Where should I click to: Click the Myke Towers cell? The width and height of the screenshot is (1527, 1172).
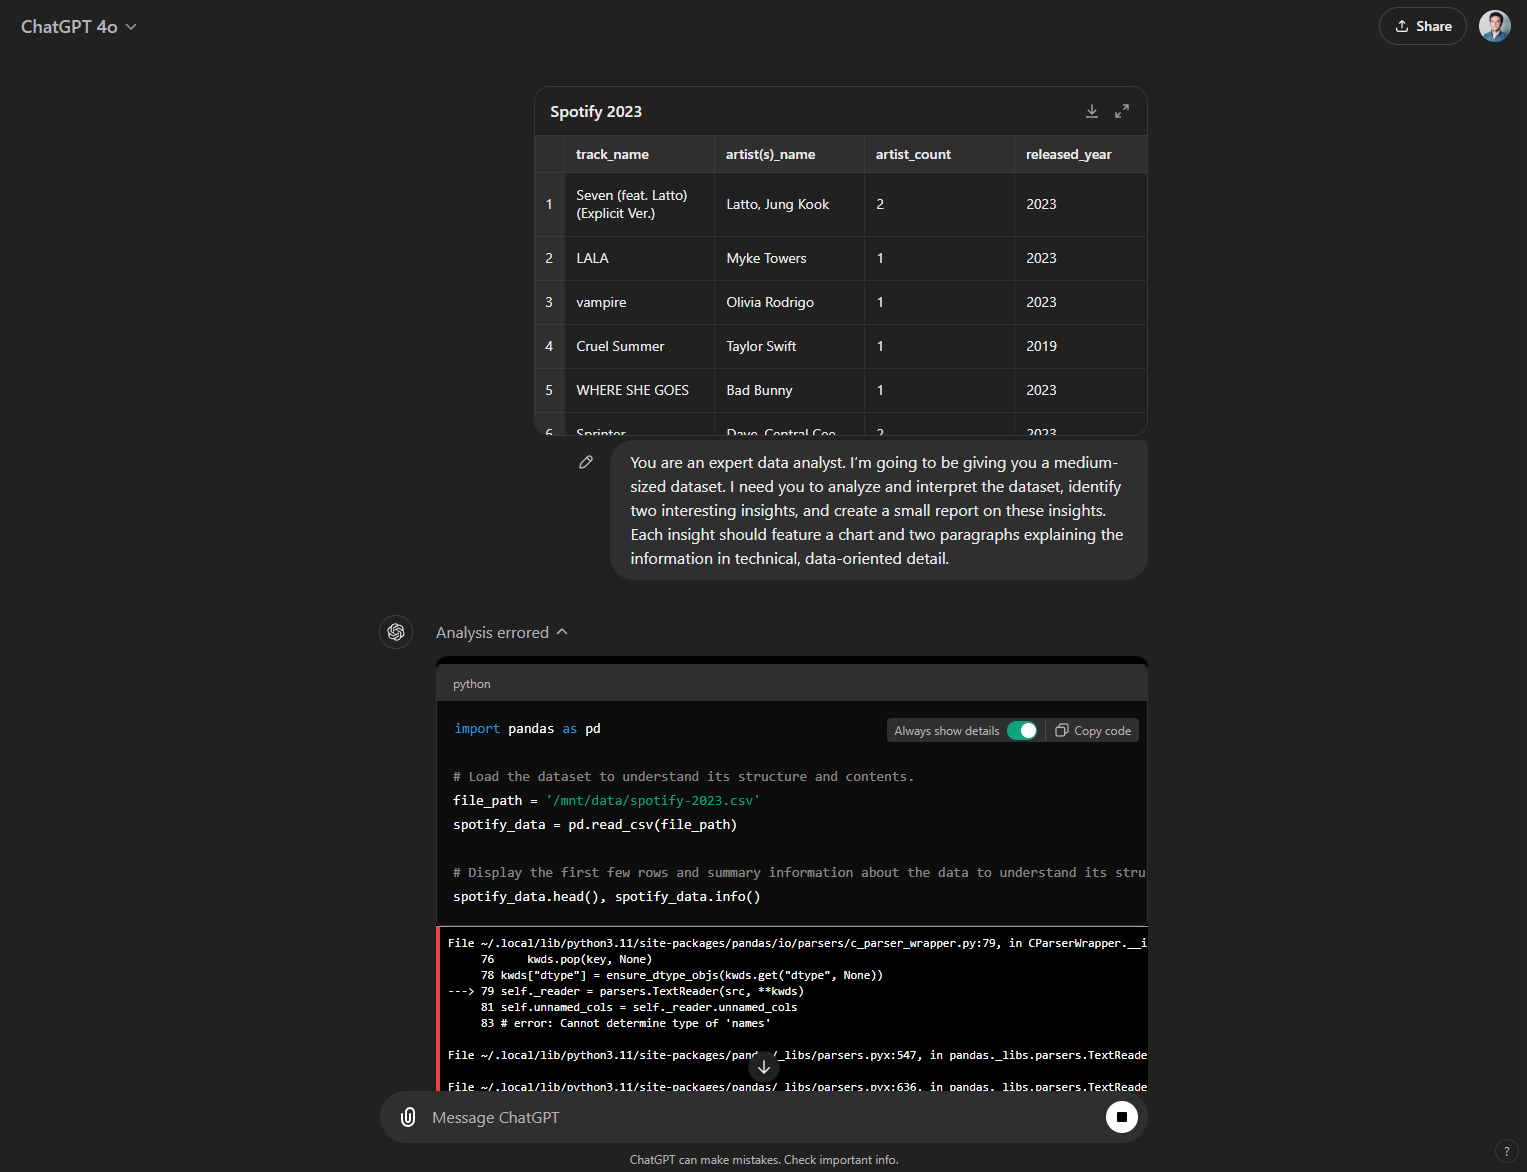click(790, 258)
